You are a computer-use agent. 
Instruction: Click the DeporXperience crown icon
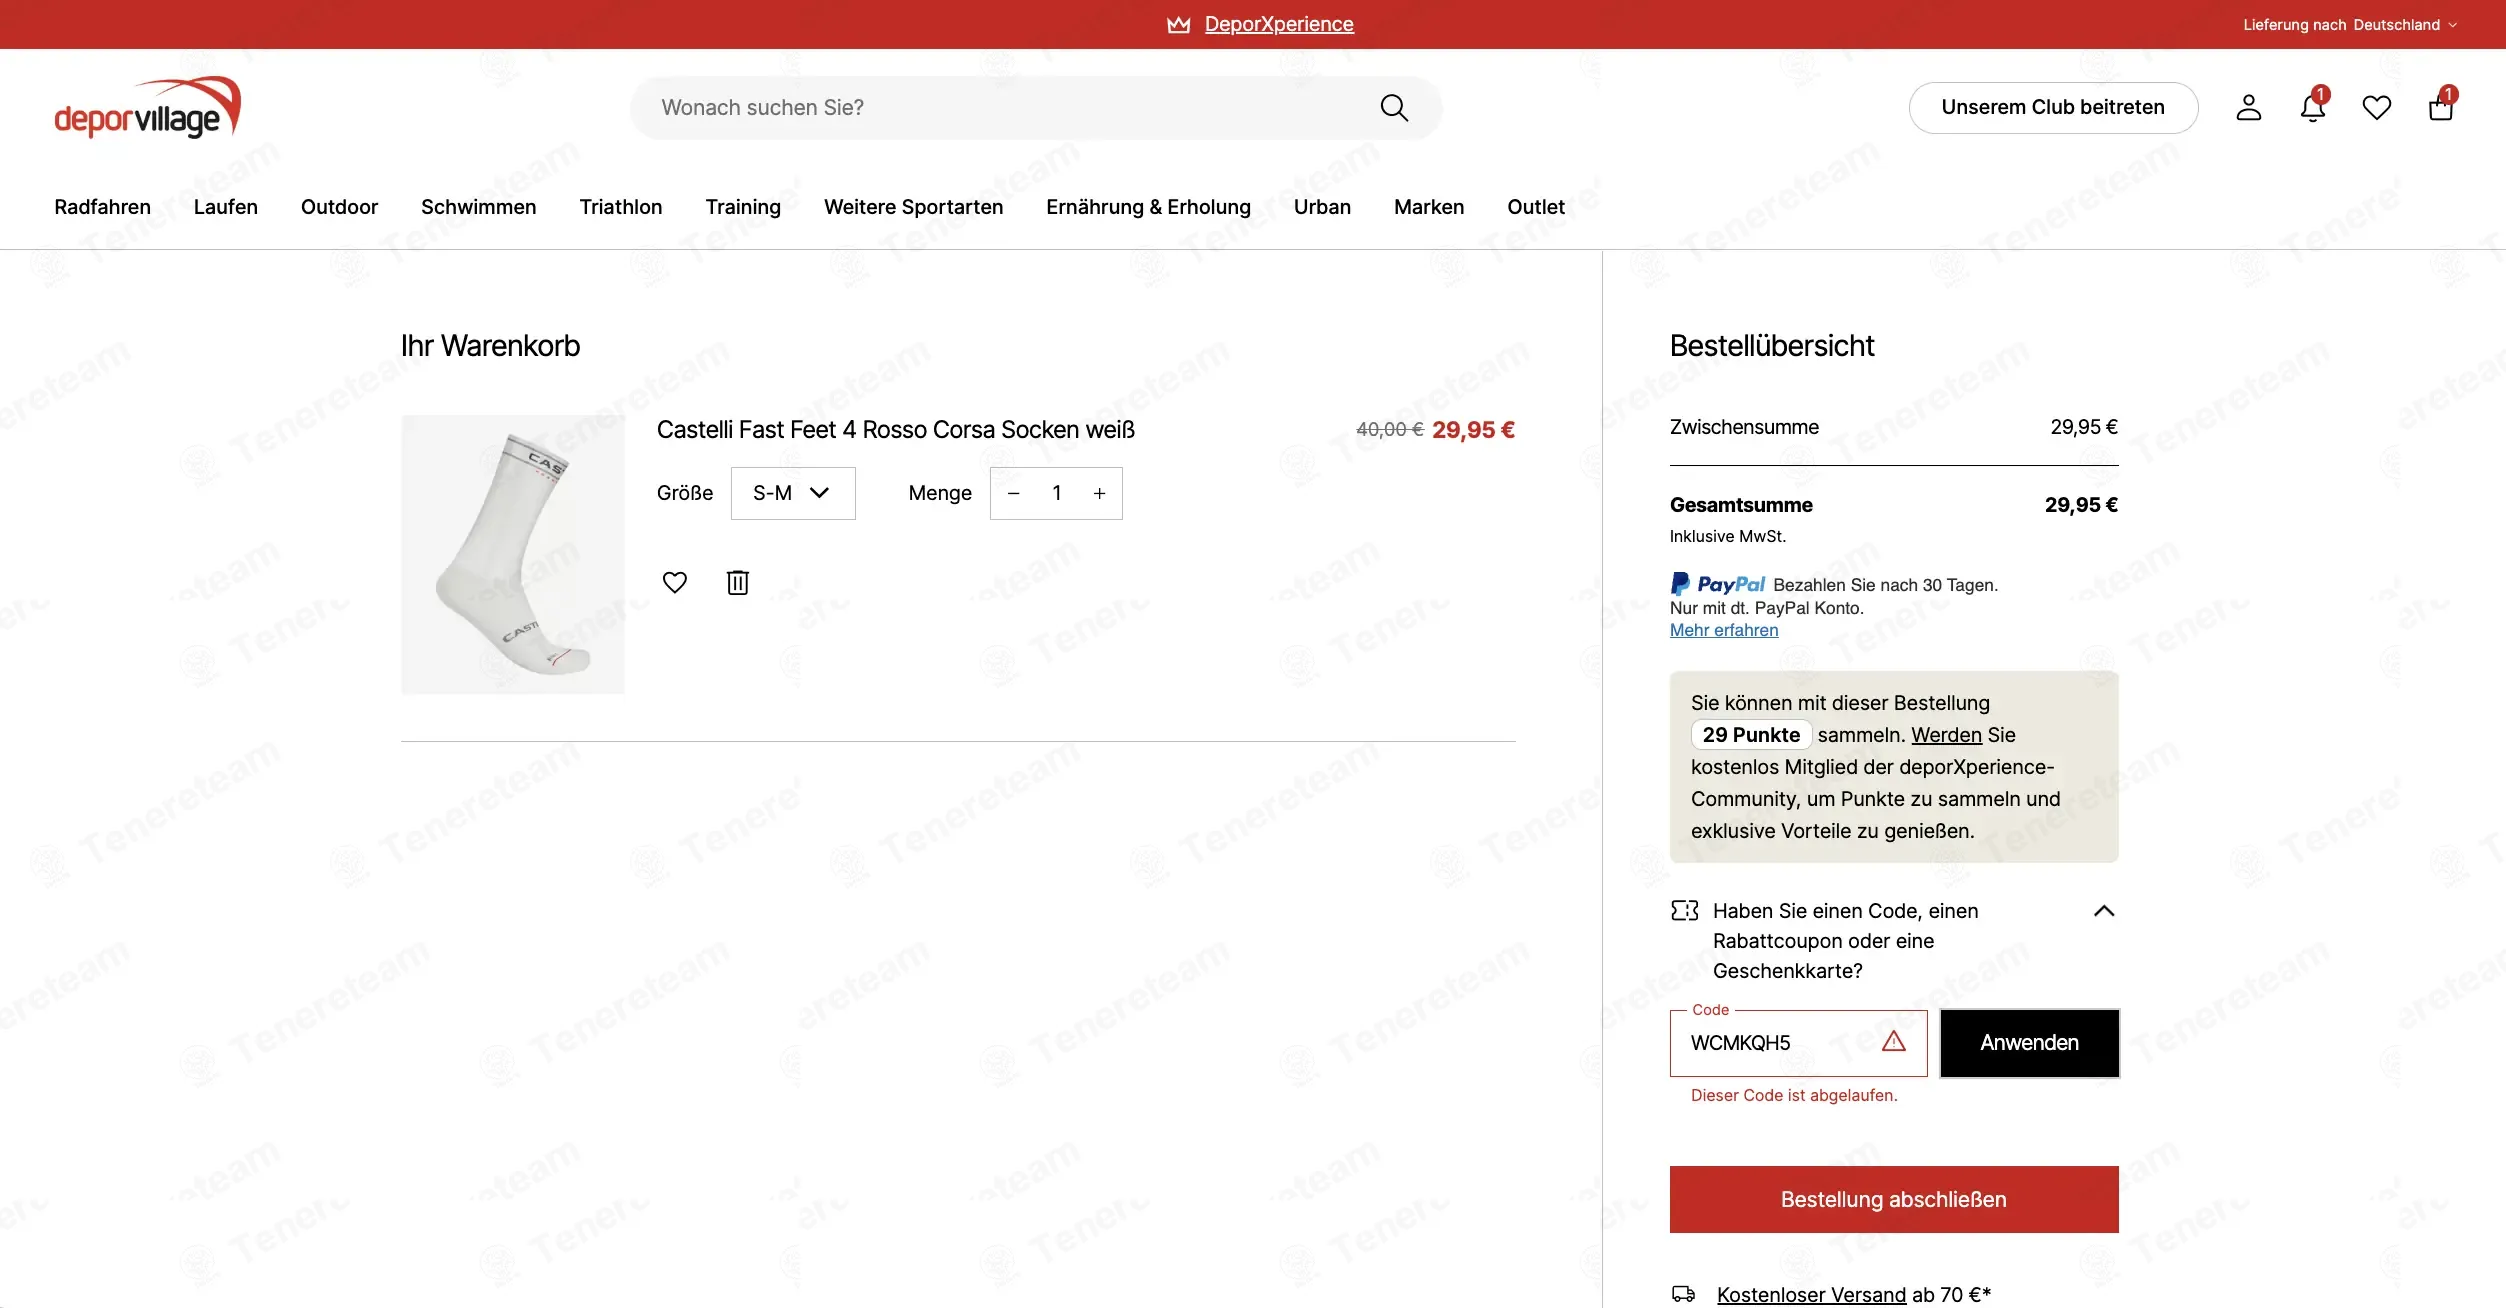click(x=1179, y=24)
